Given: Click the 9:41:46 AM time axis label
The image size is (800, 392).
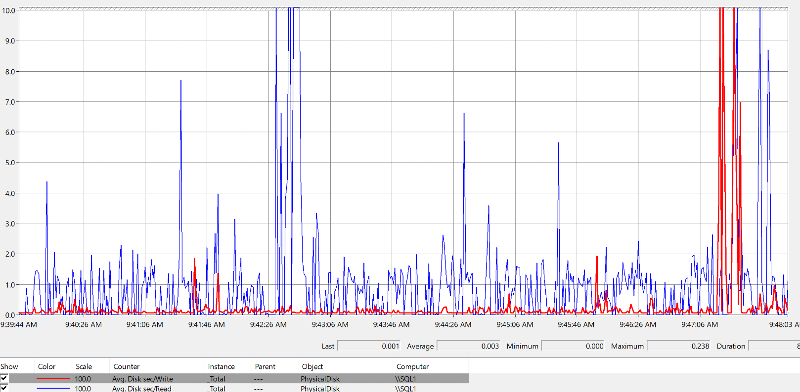Looking at the screenshot, I should (x=206, y=324).
